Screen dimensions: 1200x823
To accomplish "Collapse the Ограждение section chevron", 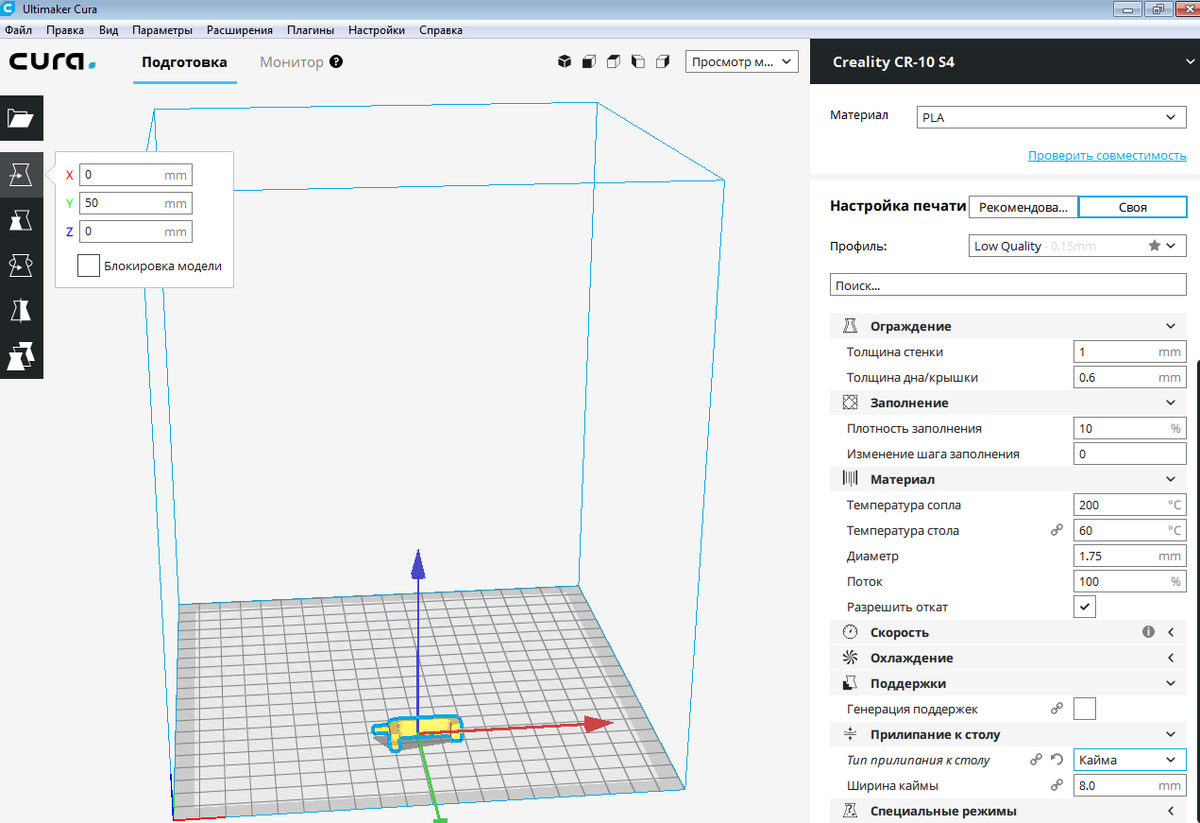I will 1171,326.
